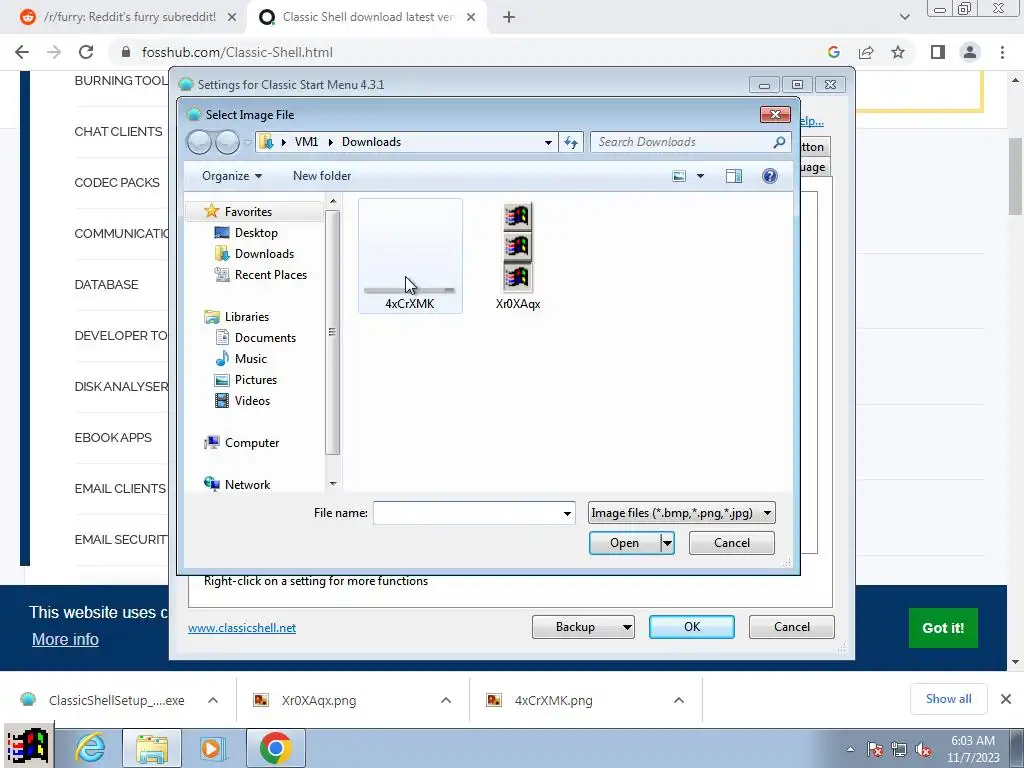Click the Open button
Image resolution: width=1024 pixels, height=768 pixels.
[624, 543]
